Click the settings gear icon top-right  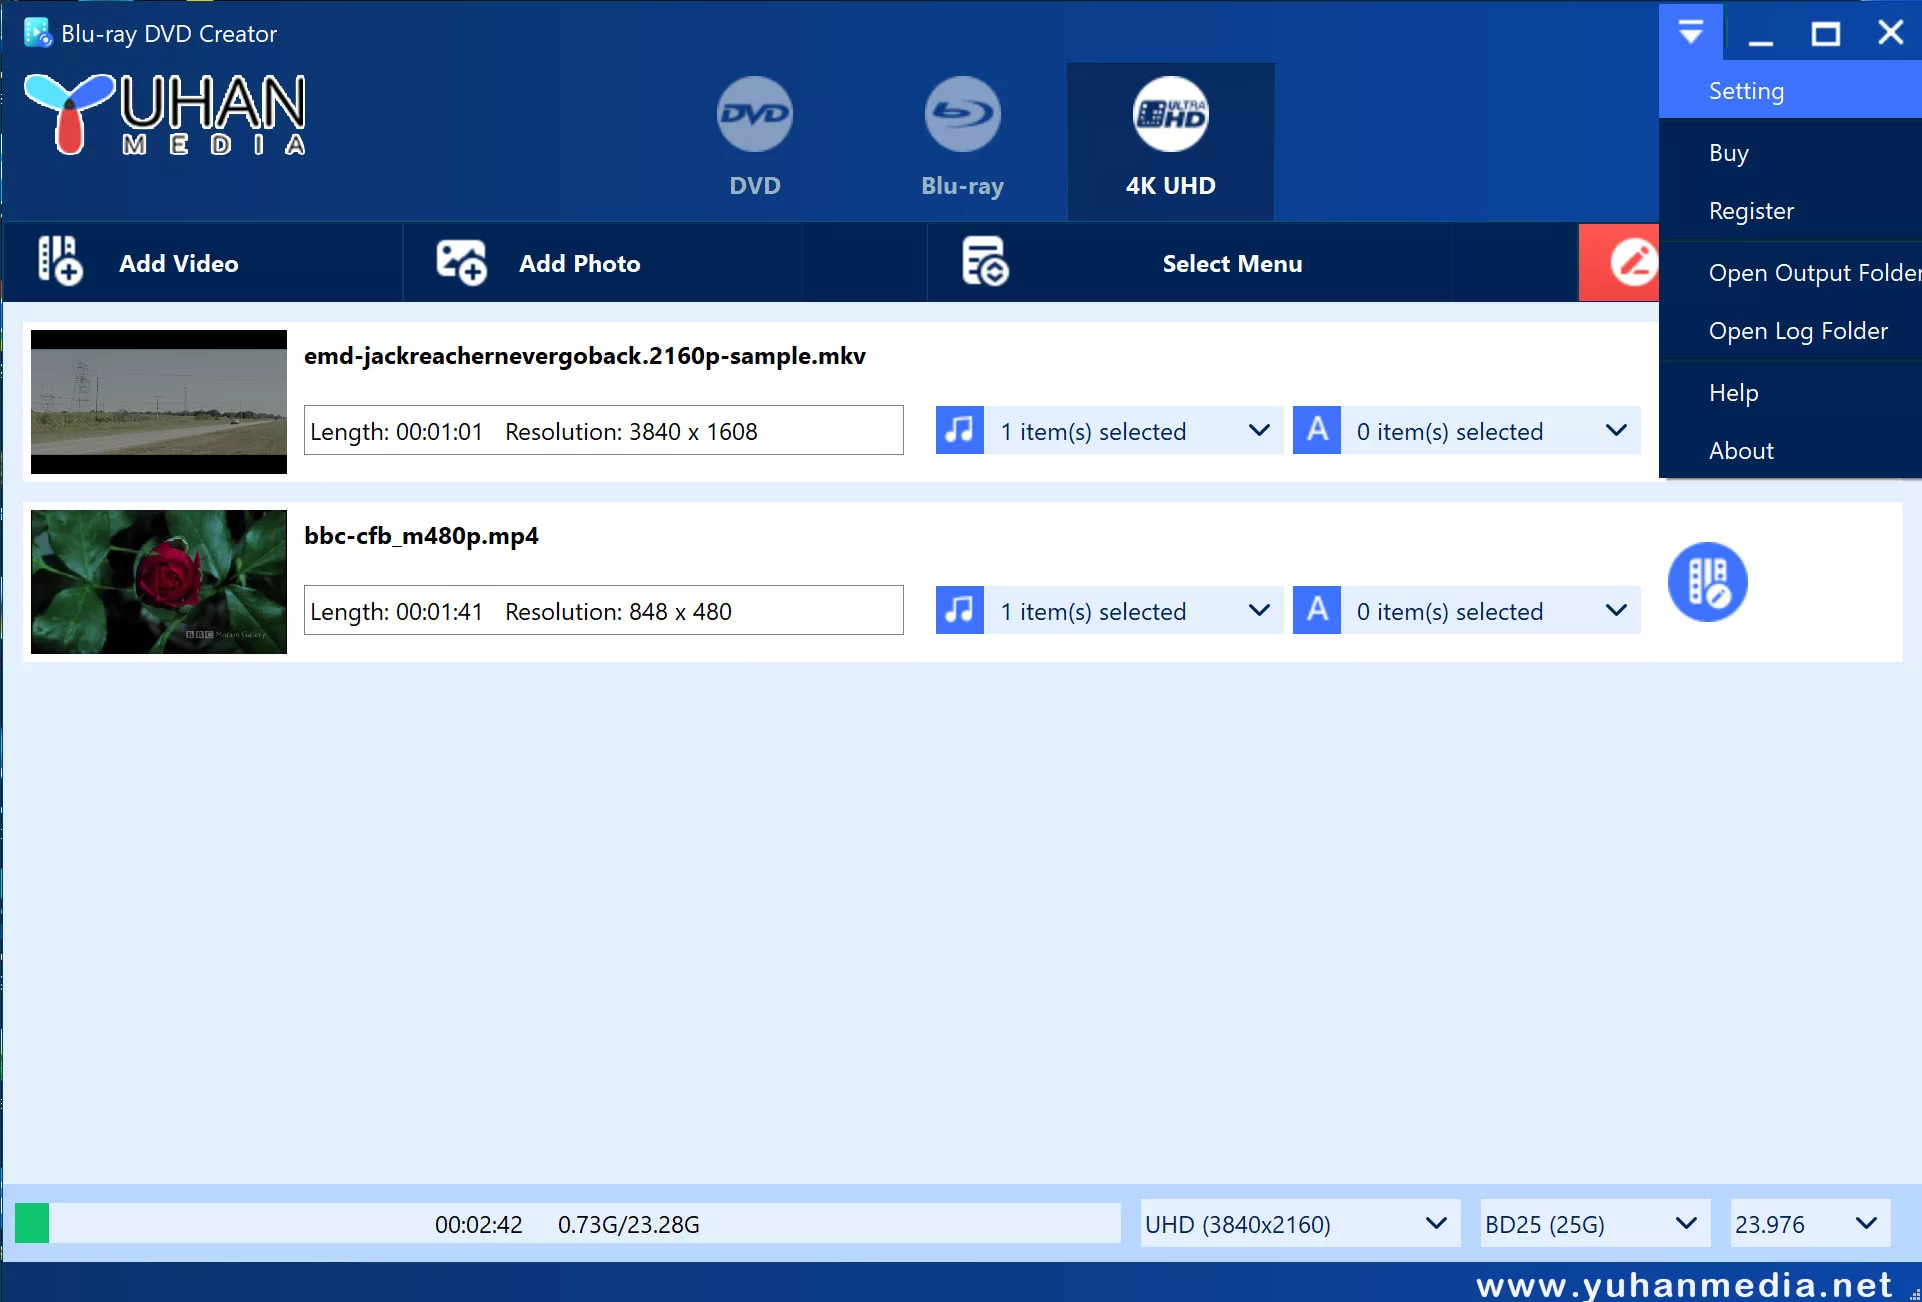1690,31
